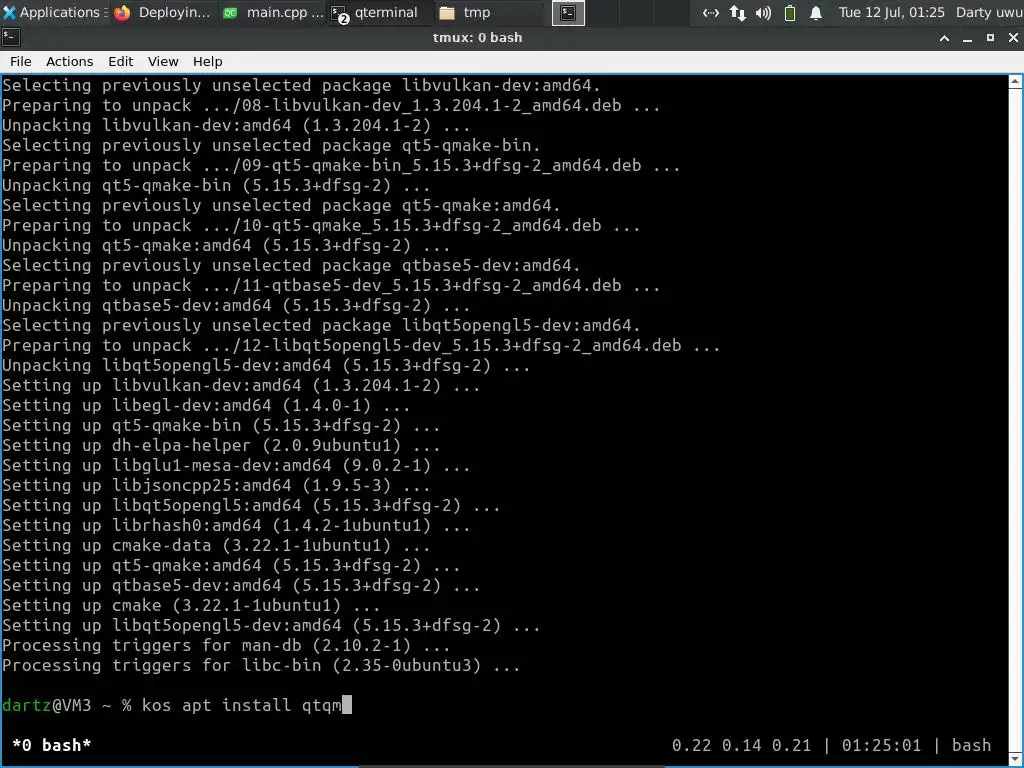Click the terminal window icon in title bar
The width and height of the screenshot is (1024, 768).
tap(11, 38)
